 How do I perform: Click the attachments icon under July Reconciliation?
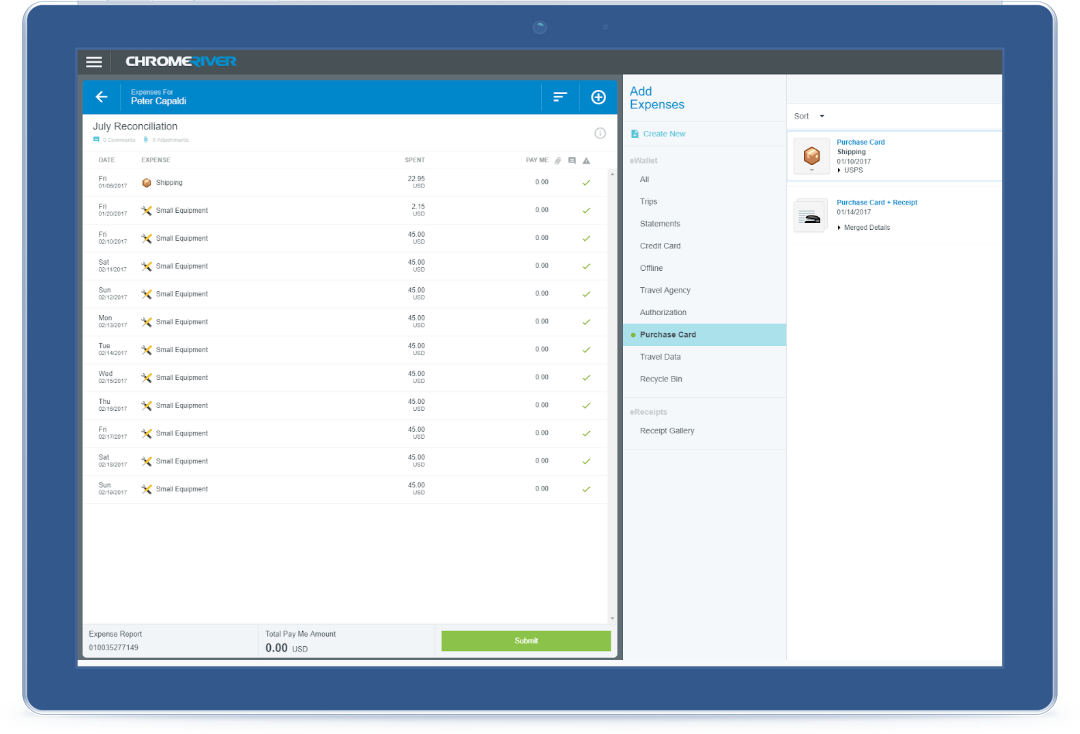click(x=145, y=140)
